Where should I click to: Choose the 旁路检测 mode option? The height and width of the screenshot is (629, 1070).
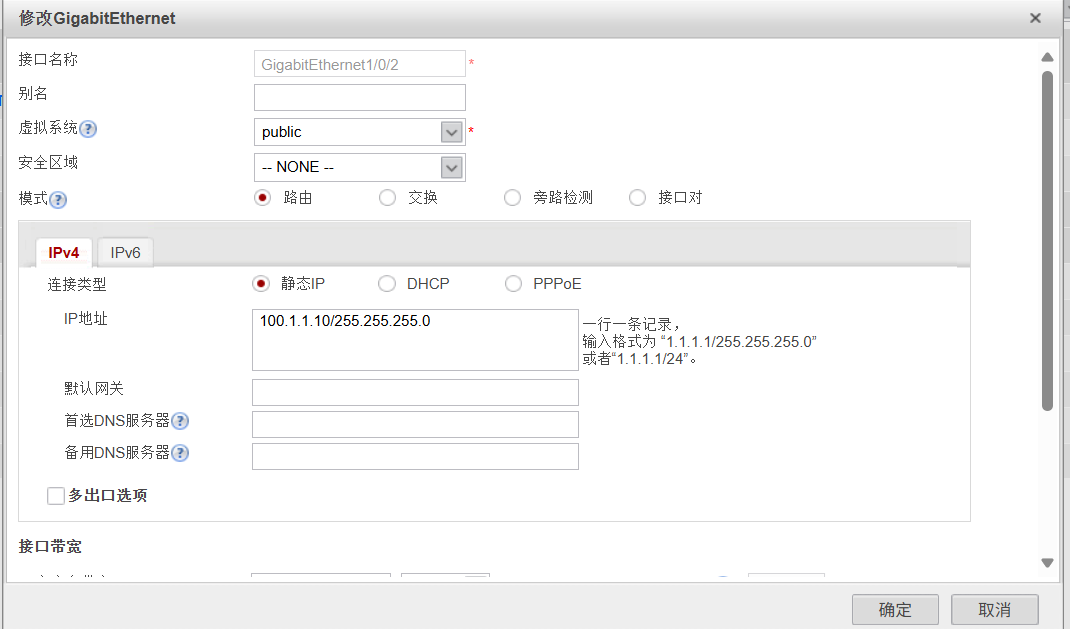click(x=512, y=197)
